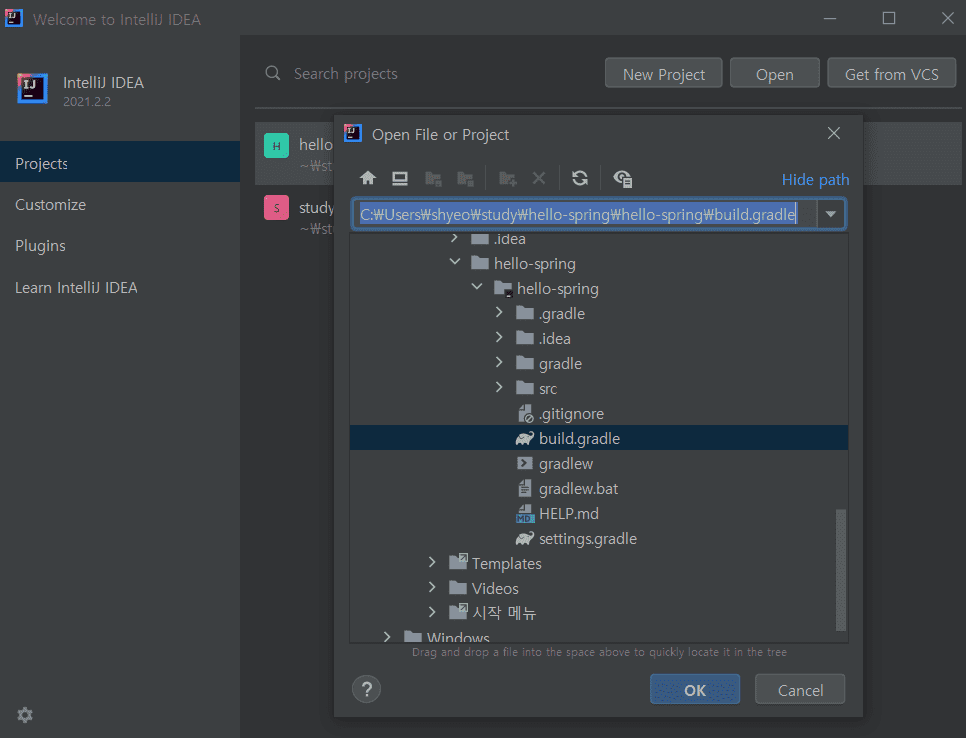The image size is (966, 738).
Task: Select the .gitignore file icon
Action: [x=526, y=414]
